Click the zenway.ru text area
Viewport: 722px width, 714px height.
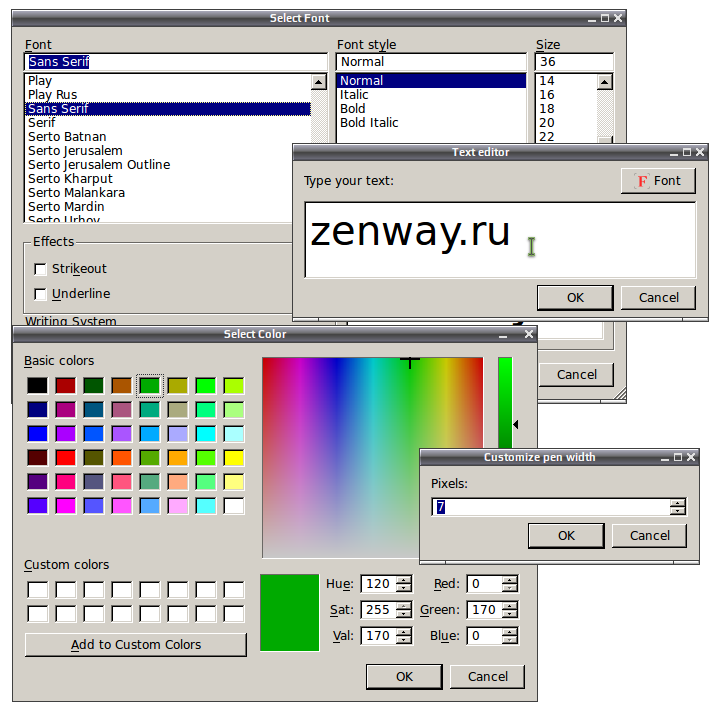coord(500,240)
